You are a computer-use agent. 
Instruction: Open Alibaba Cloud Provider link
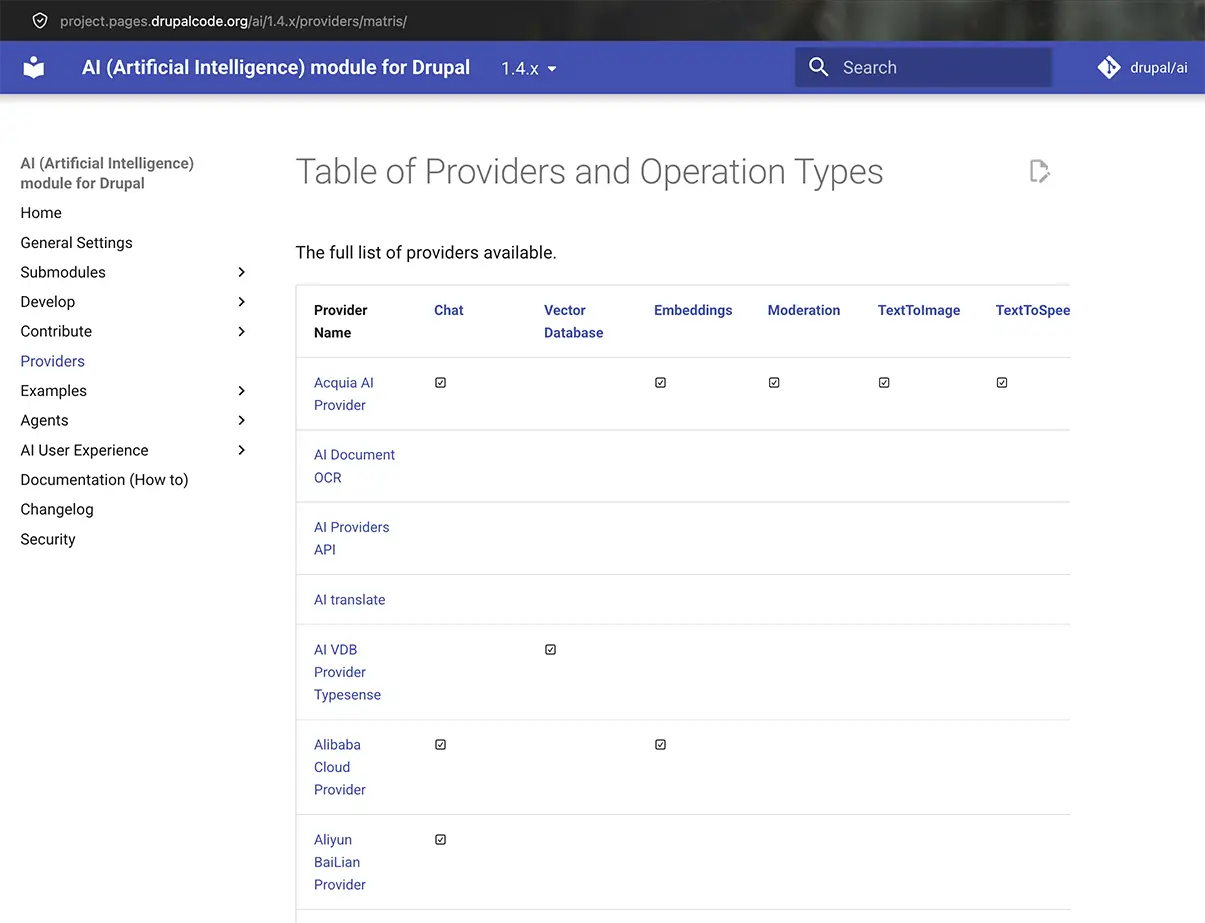340,767
